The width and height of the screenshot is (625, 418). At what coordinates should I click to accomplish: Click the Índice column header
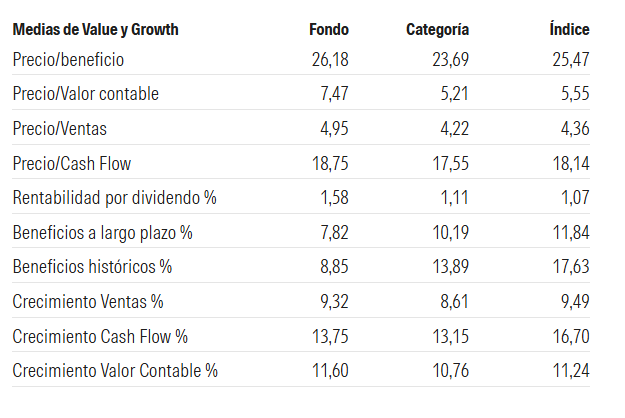(x=569, y=30)
